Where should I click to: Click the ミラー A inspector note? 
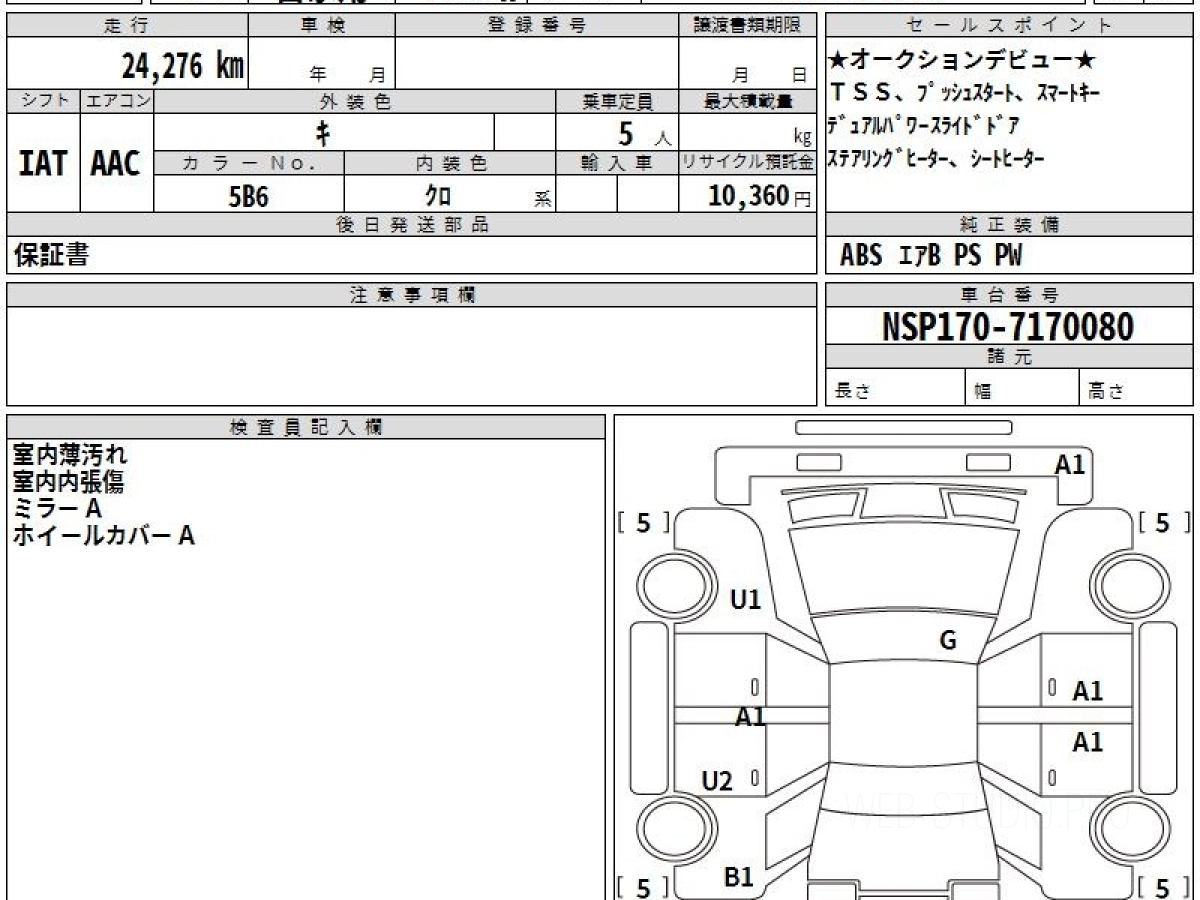point(57,509)
